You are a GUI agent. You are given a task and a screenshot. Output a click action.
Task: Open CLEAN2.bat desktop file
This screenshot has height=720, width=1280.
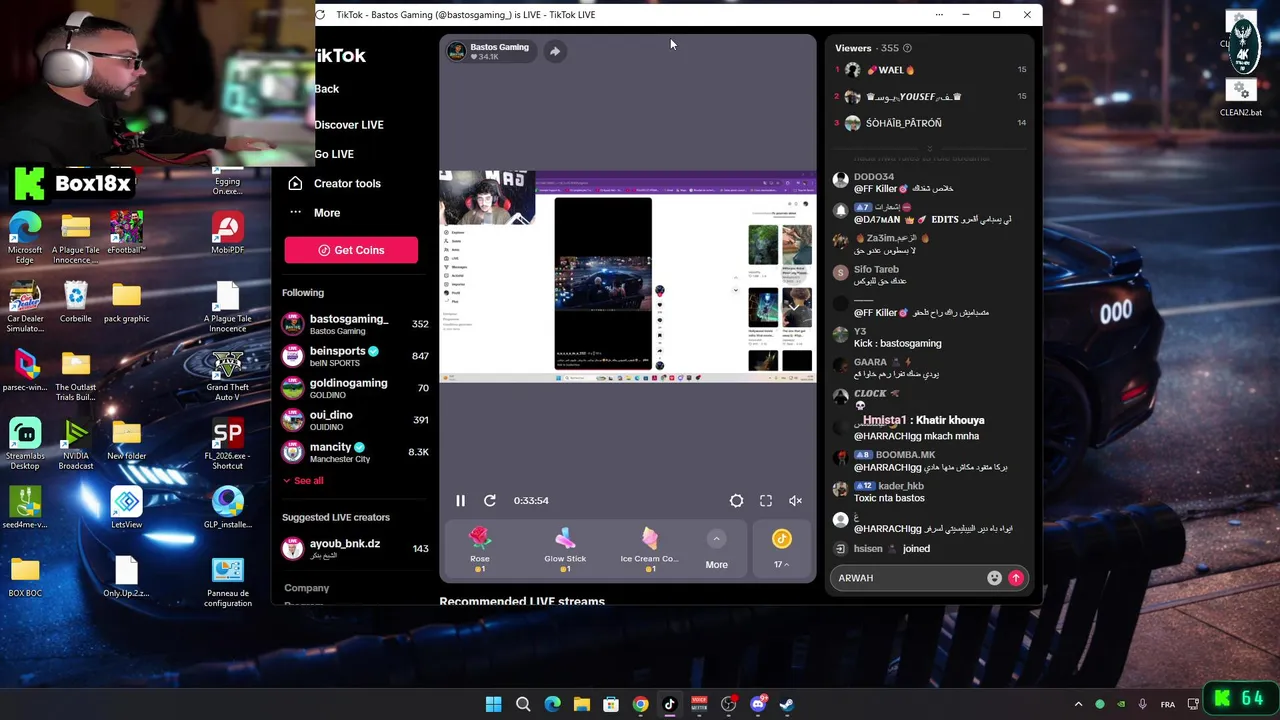click(x=1241, y=97)
